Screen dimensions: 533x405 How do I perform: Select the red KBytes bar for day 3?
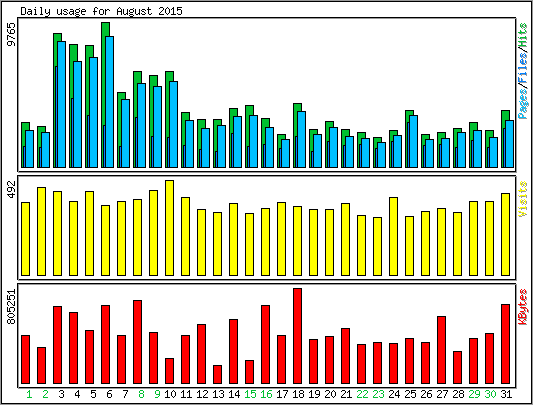click(57, 345)
